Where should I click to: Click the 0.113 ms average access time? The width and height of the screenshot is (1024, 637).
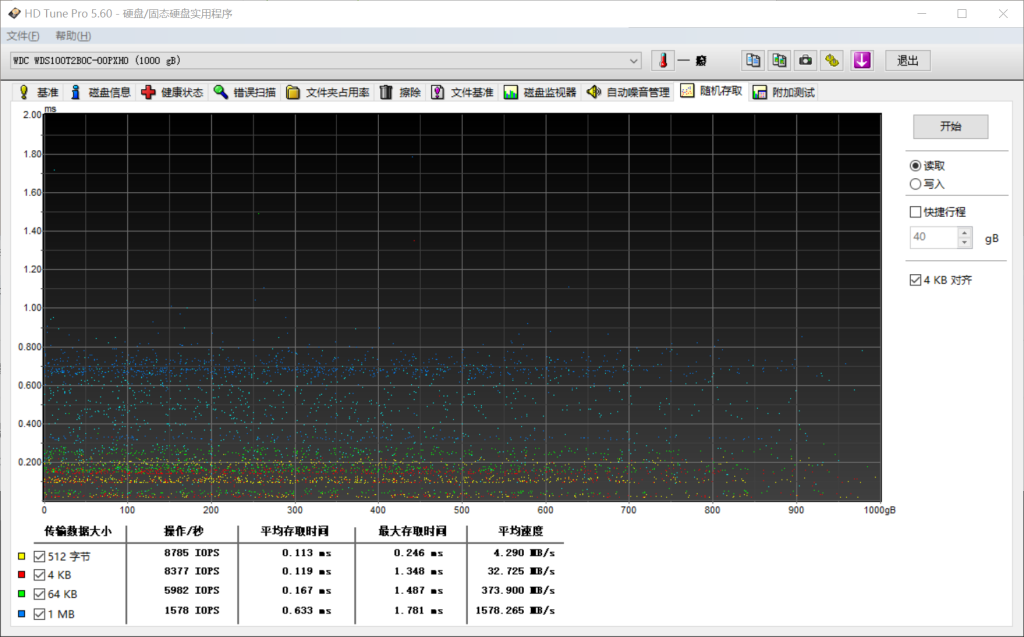coord(306,553)
